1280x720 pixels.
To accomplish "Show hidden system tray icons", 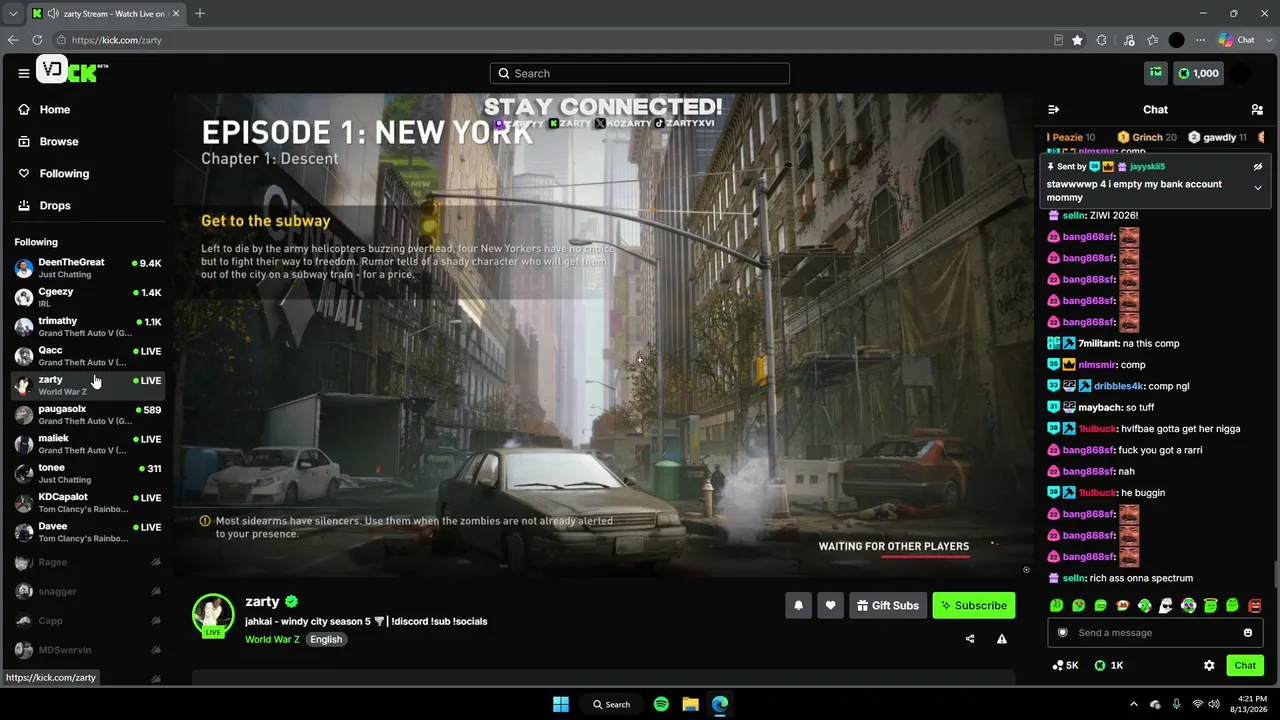I will coord(1133,704).
